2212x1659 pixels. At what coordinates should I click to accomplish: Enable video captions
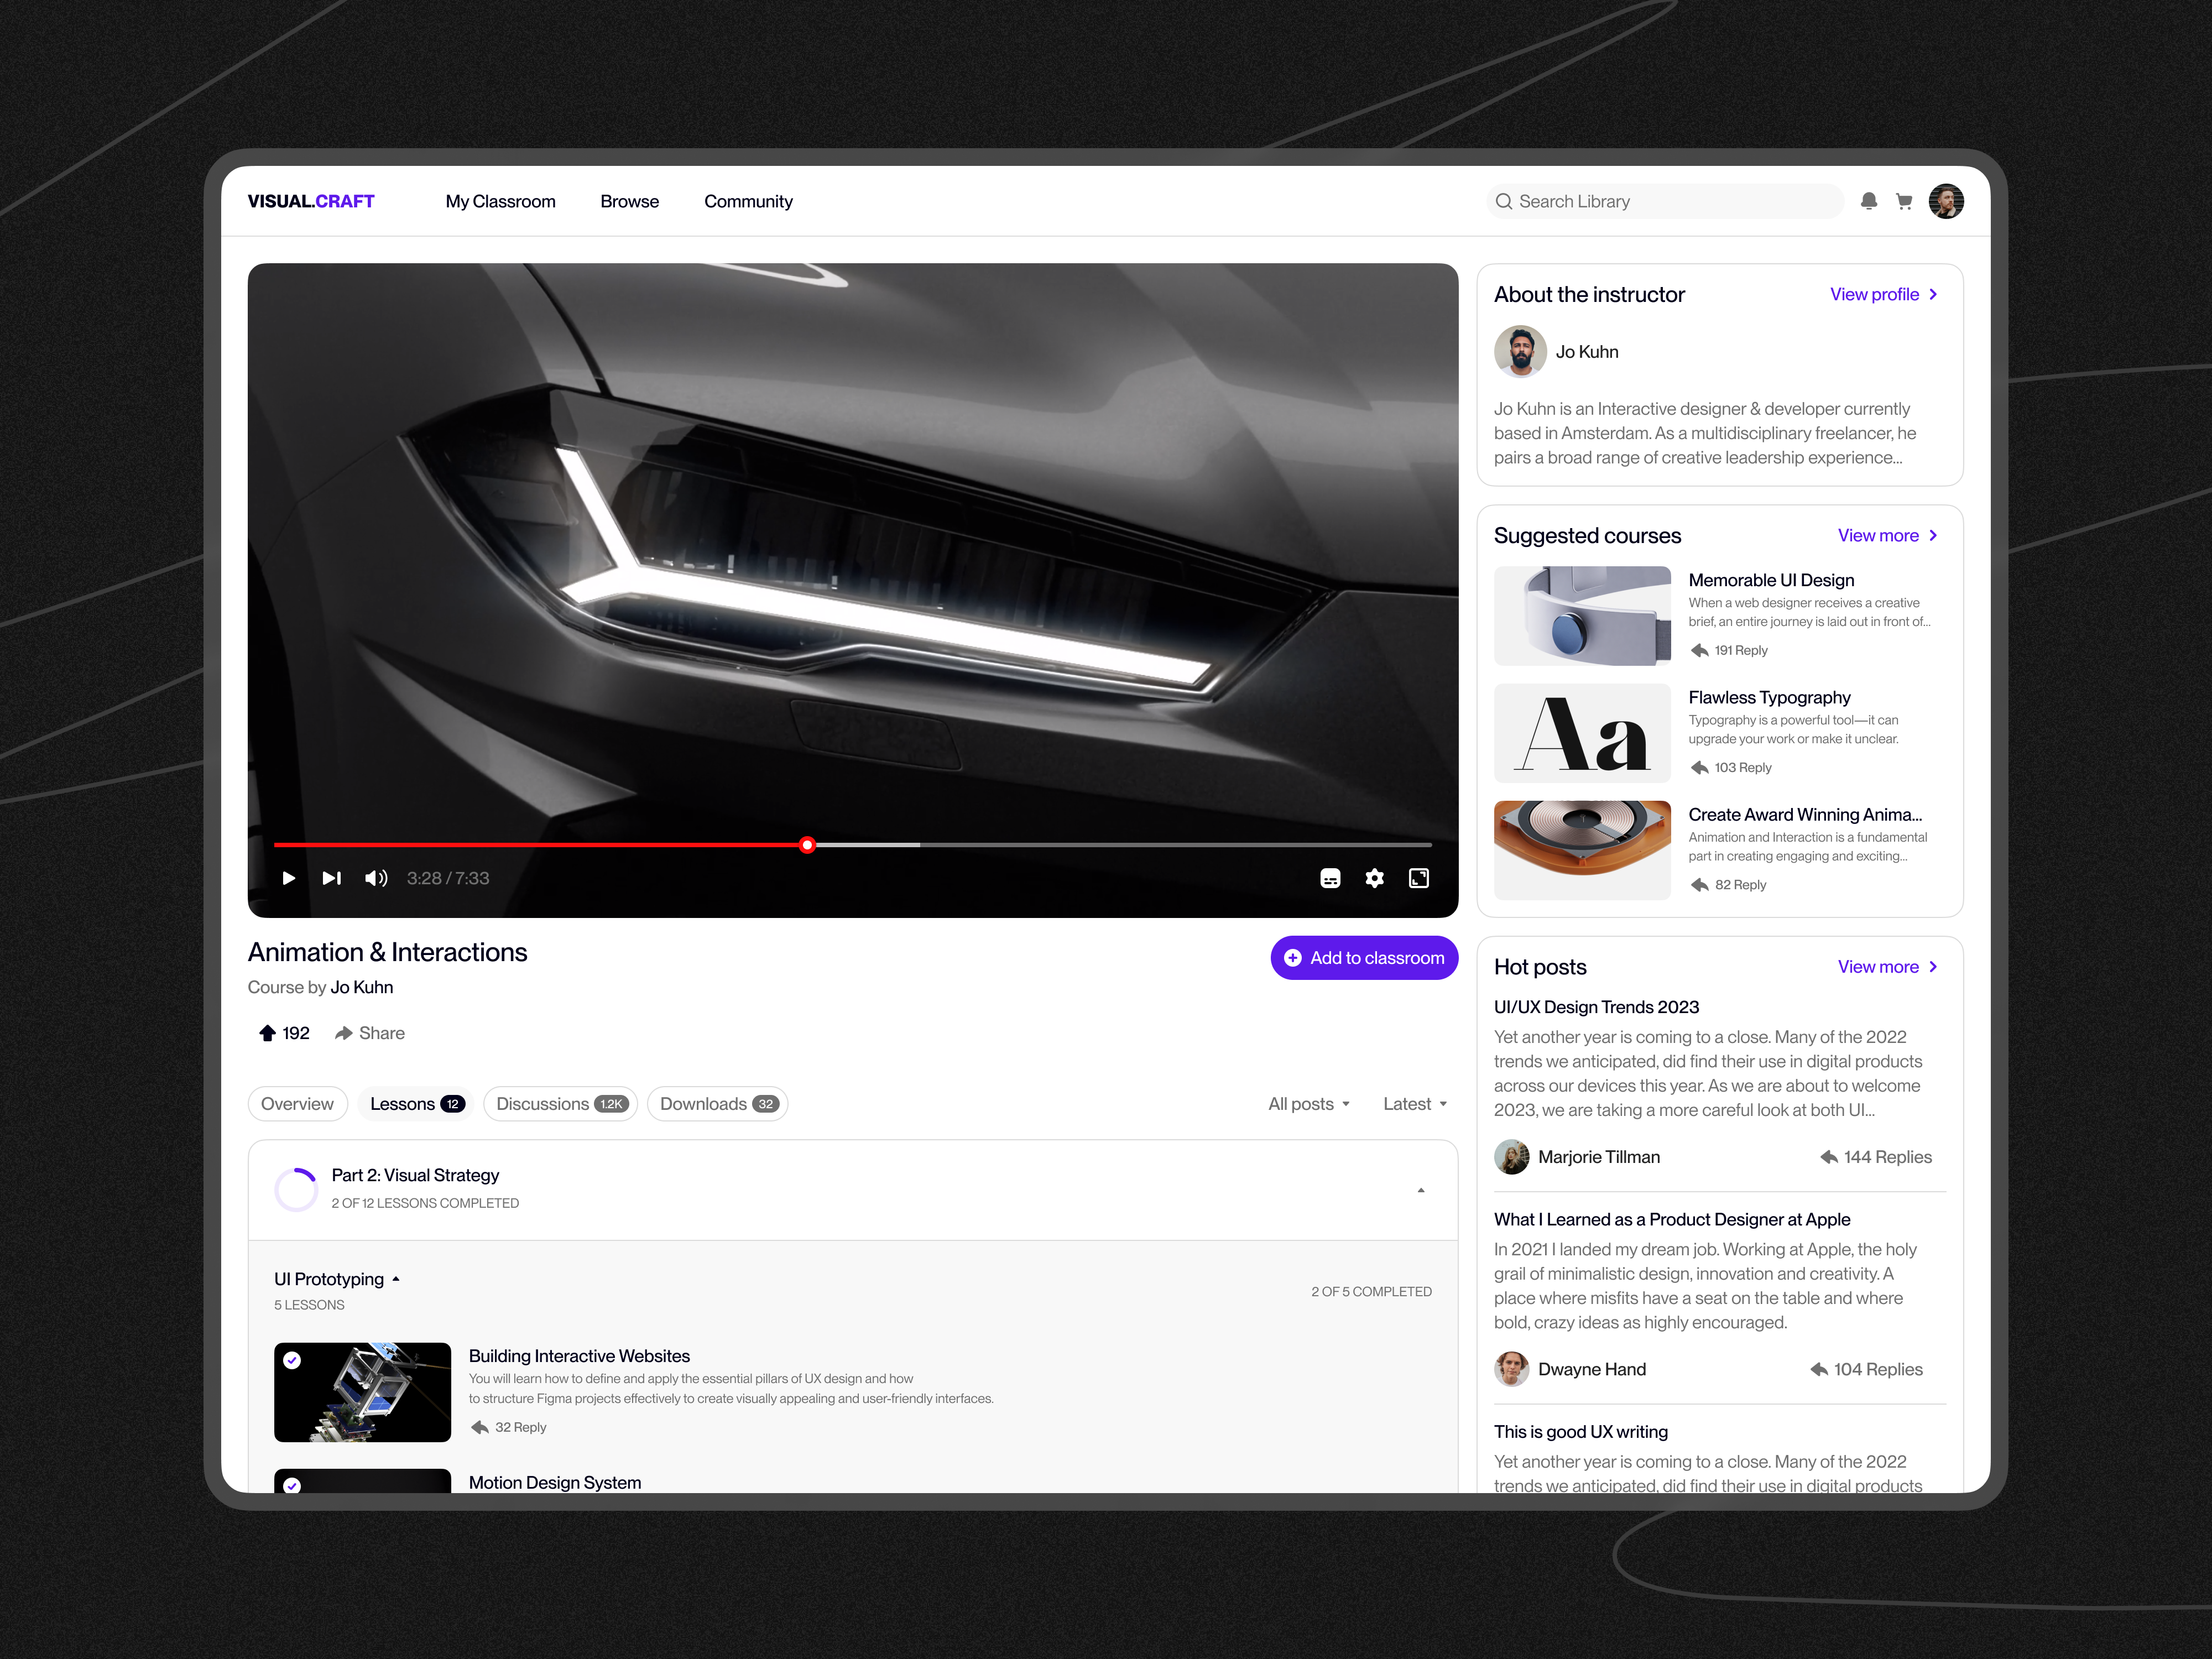point(1330,878)
